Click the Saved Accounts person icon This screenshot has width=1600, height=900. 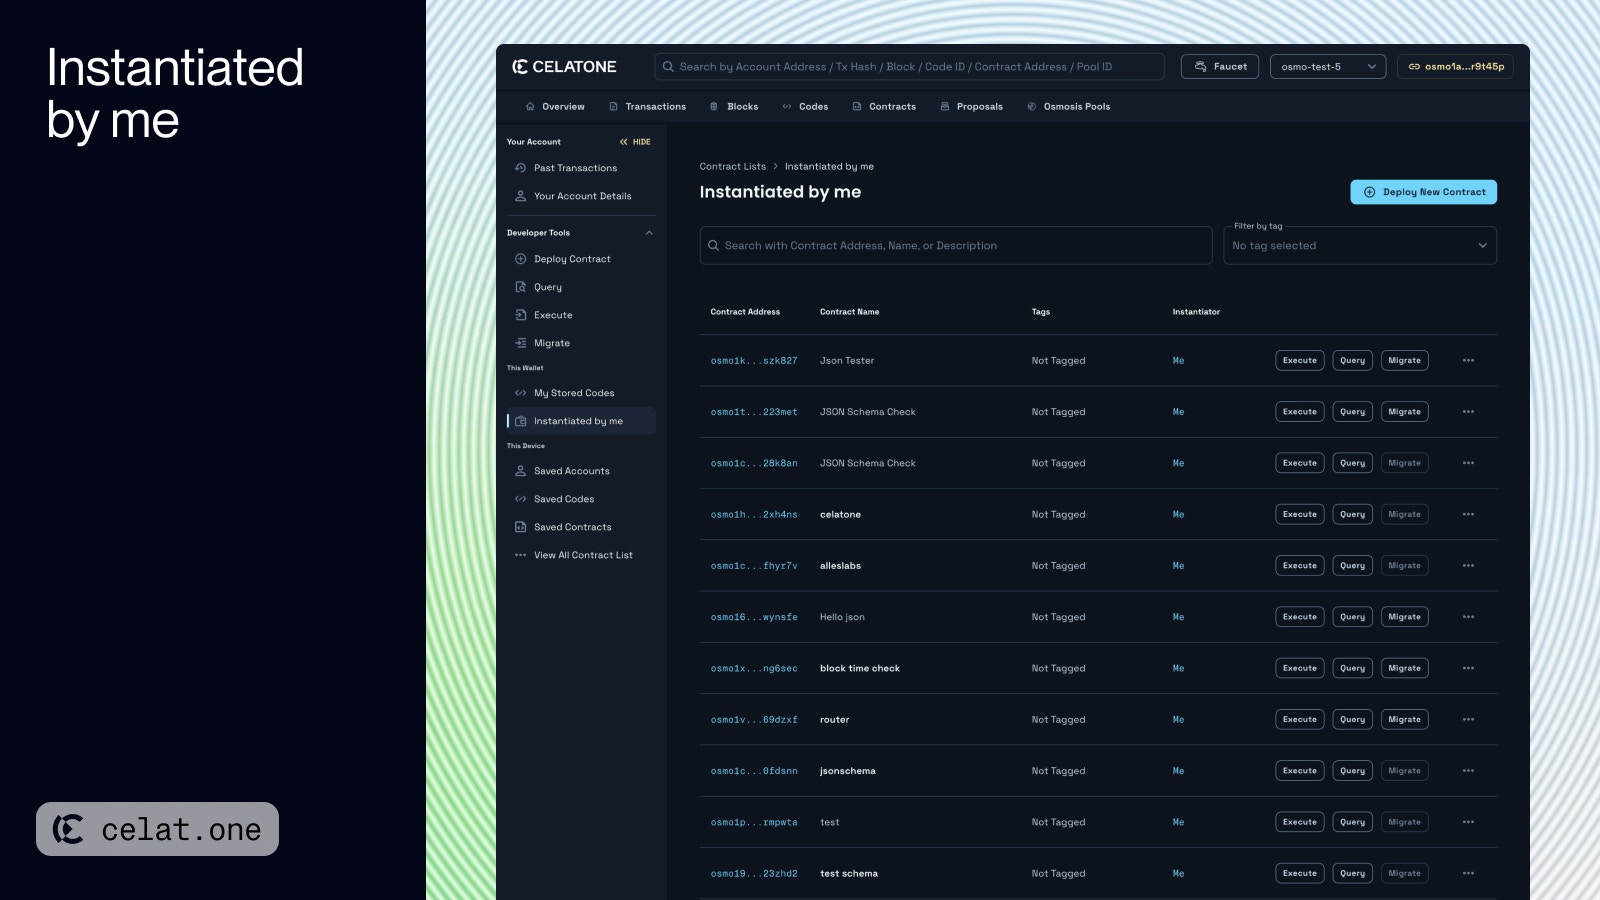(x=520, y=471)
